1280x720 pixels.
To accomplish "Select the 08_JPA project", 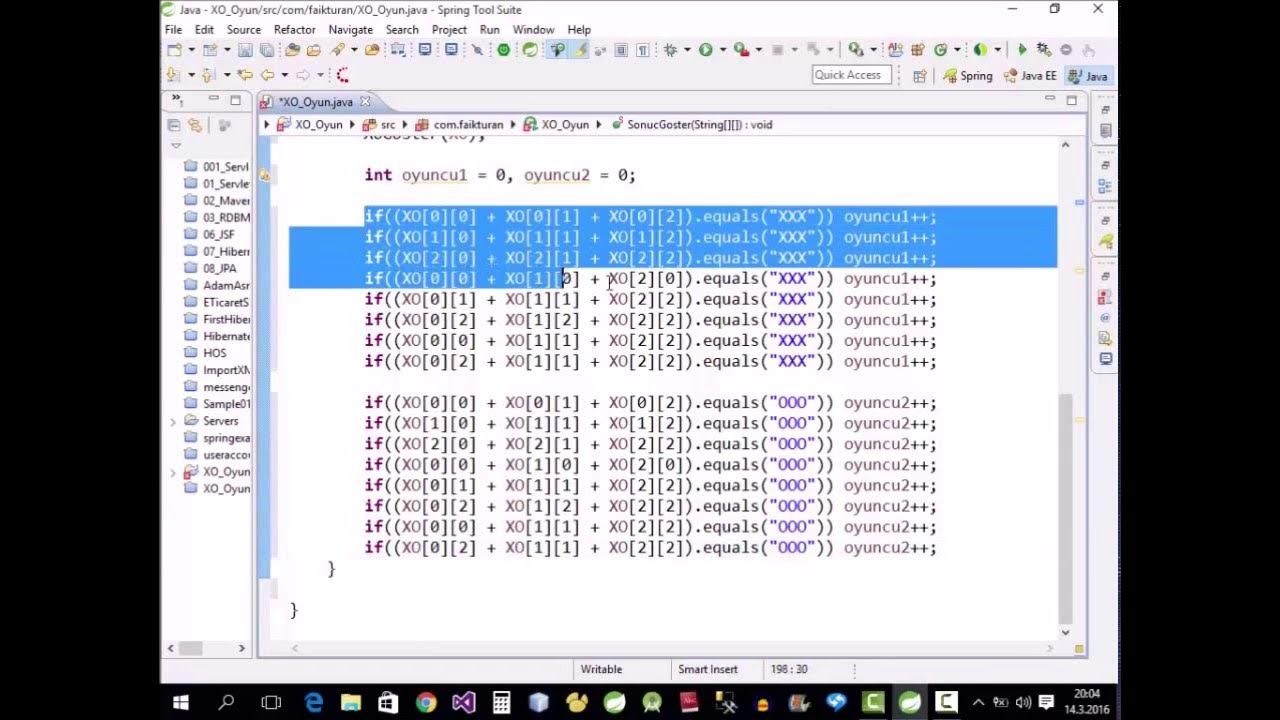I will (211, 268).
